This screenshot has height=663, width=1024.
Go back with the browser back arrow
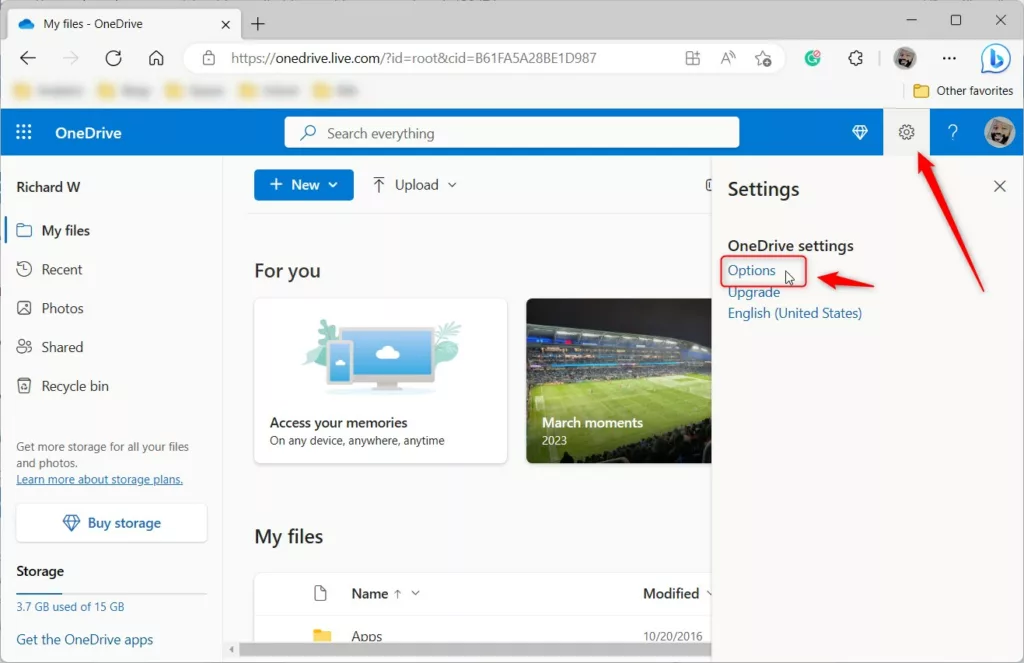coord(27,58)
